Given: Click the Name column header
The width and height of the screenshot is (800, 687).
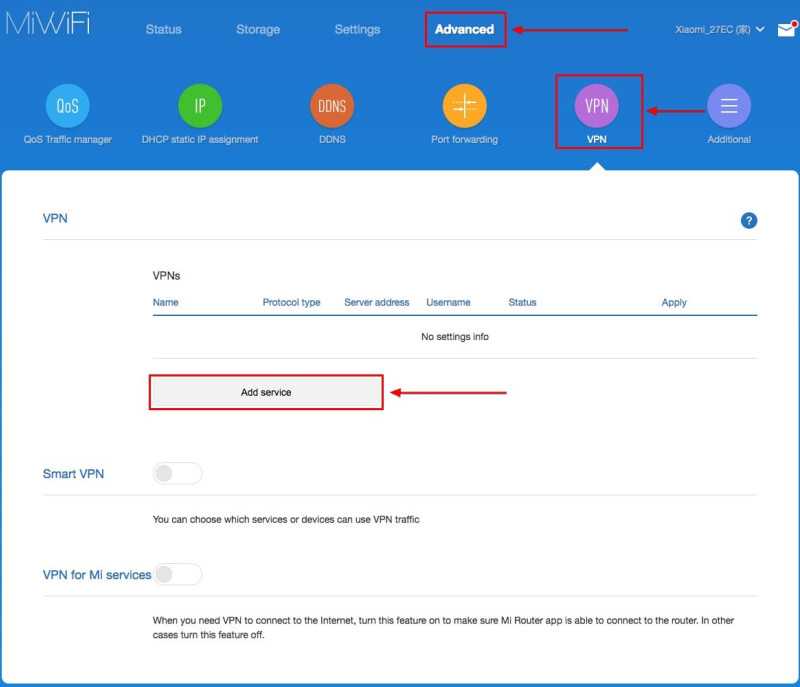Looking at the screenshot, I should 165,302.
